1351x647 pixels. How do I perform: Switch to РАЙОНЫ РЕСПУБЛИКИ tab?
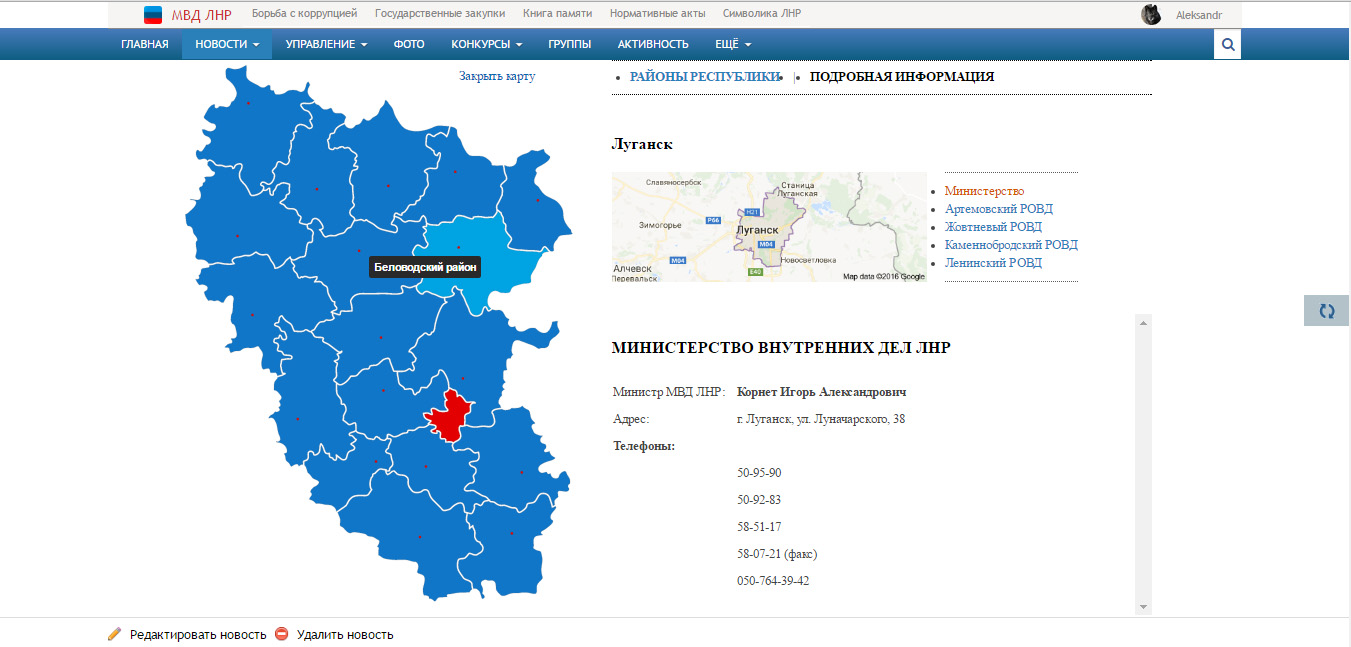click(704, 77)
